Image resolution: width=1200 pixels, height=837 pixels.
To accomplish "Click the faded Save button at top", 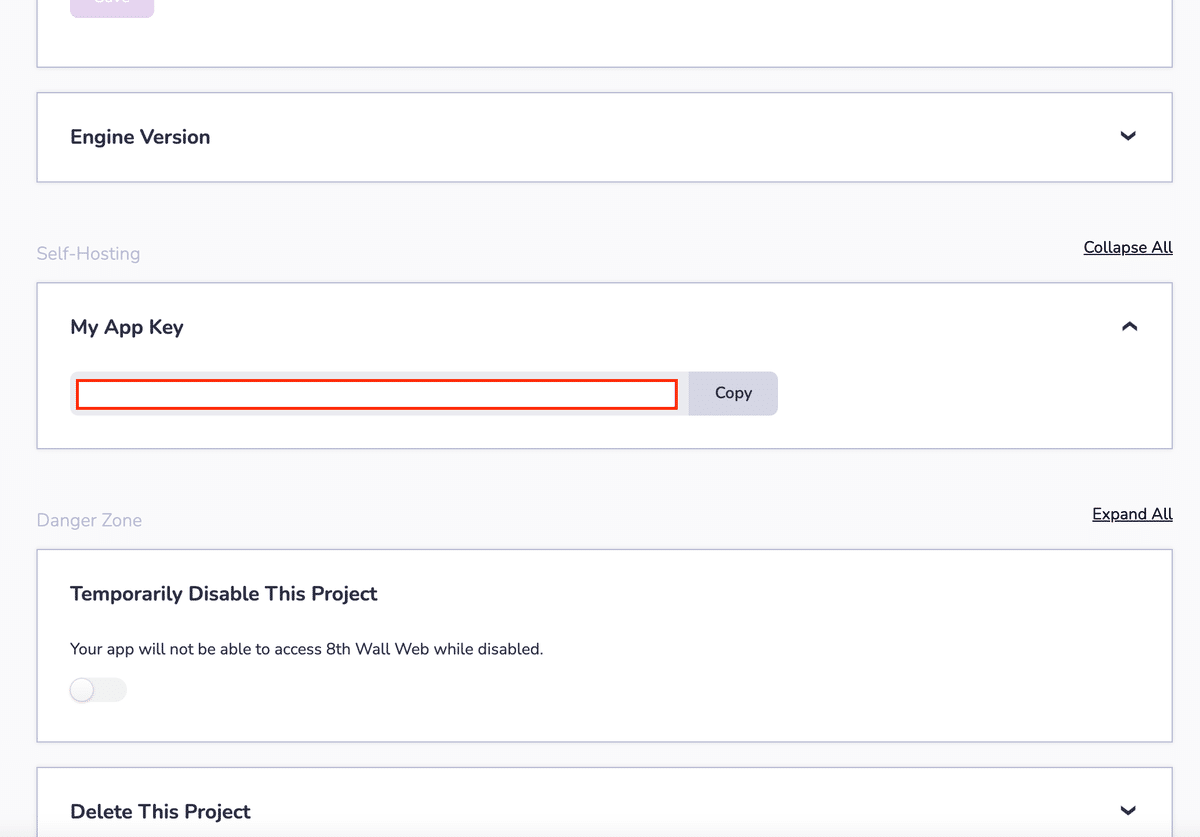I will (x=112, y=6).
